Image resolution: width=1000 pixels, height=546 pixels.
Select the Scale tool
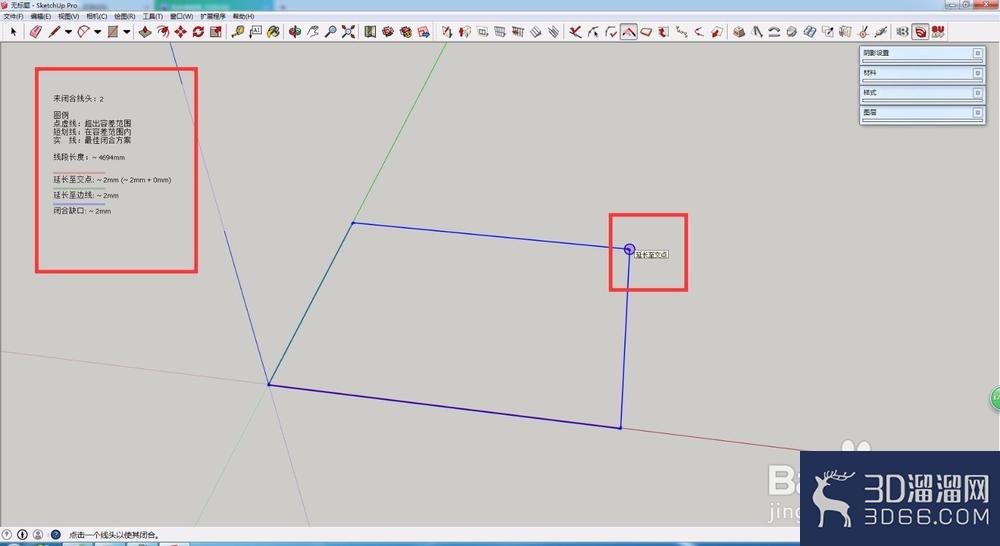coord(216,32)
